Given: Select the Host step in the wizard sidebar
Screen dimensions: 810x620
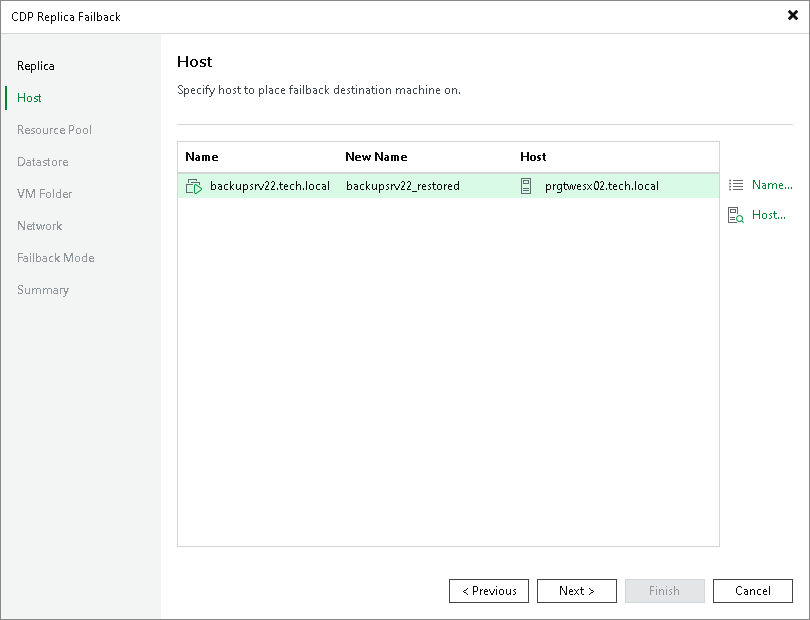Looking at the screenshot, I should [x=29, y=97].
